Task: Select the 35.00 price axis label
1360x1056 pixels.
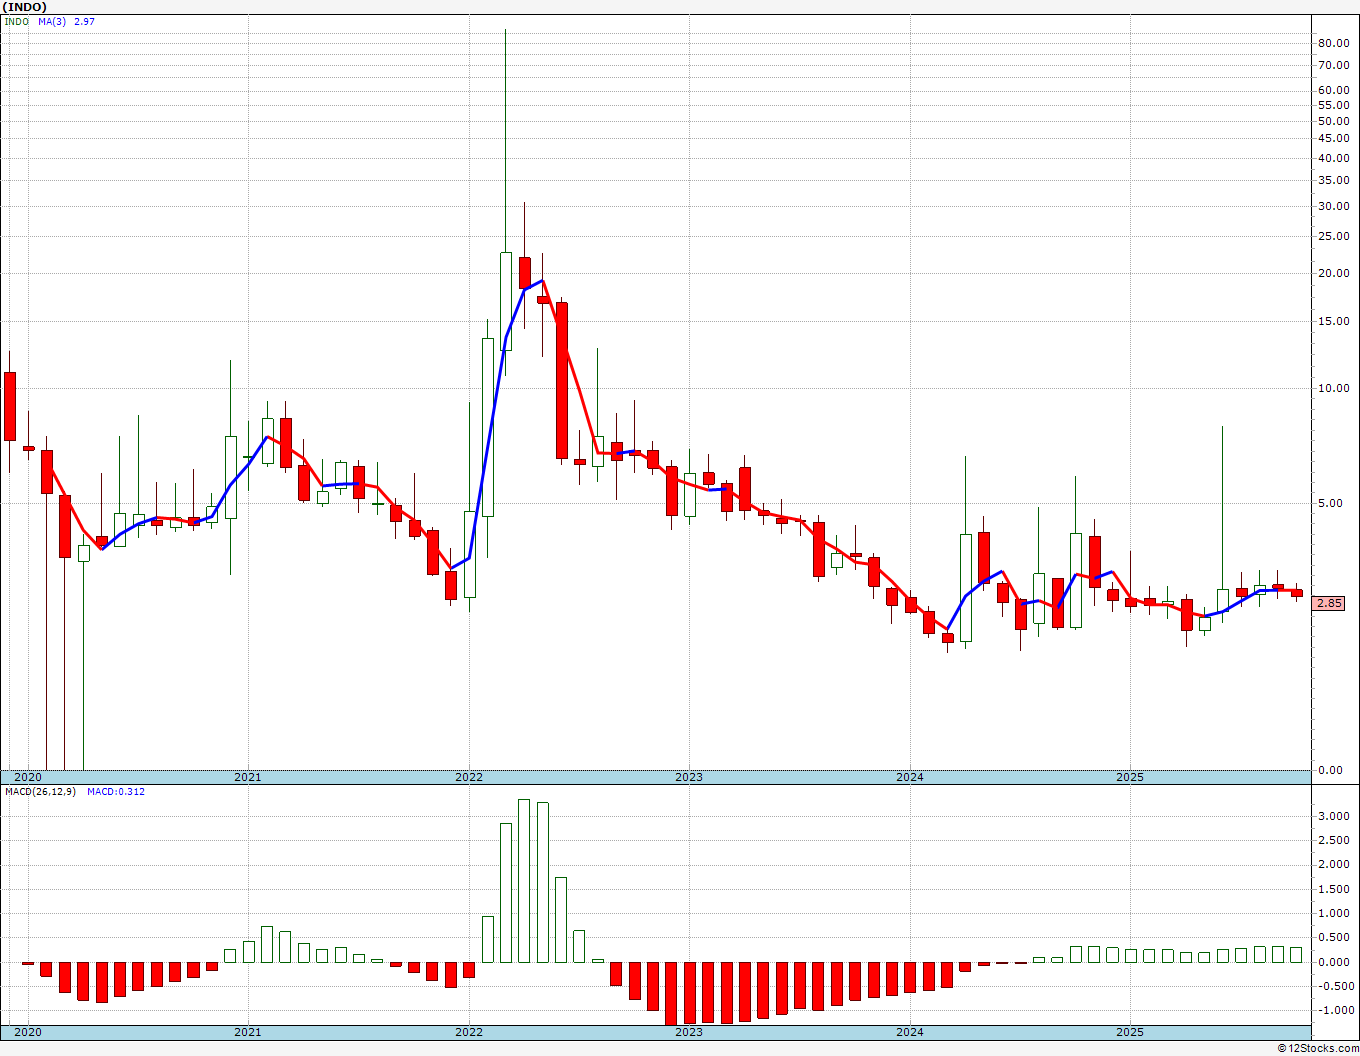Action: tap(1334, 180)
